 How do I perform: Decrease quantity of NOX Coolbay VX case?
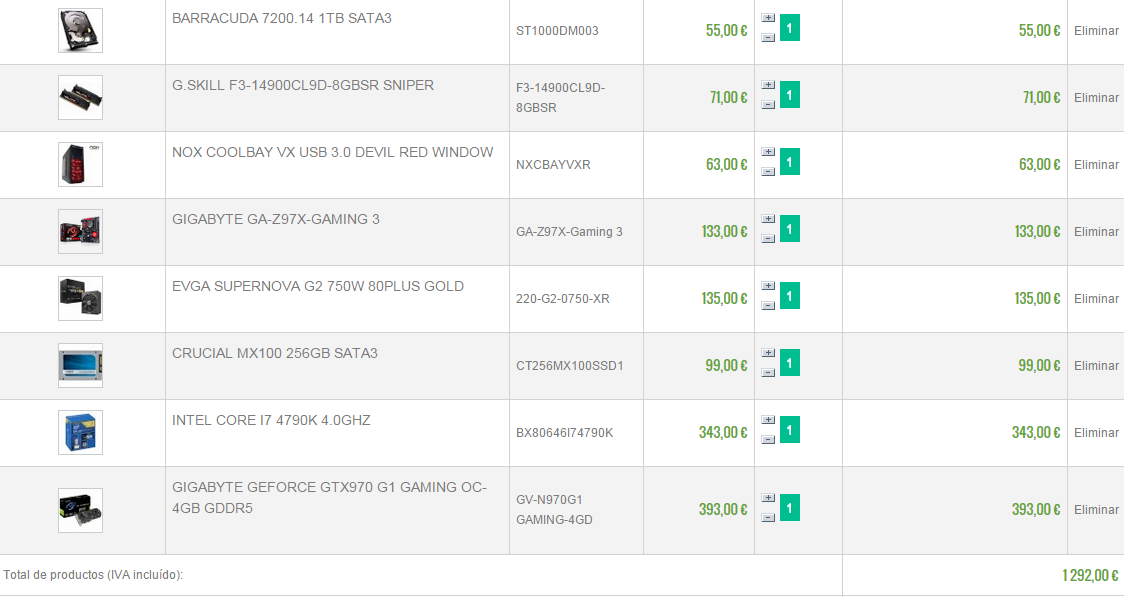coord(768,172)
